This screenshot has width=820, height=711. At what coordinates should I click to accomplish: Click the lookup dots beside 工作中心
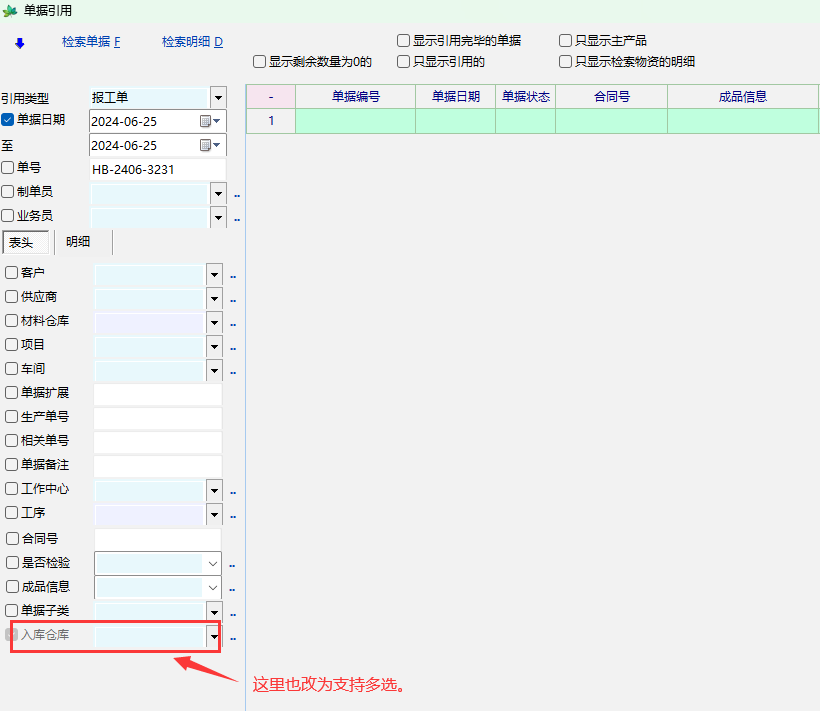tap(232, 492)
